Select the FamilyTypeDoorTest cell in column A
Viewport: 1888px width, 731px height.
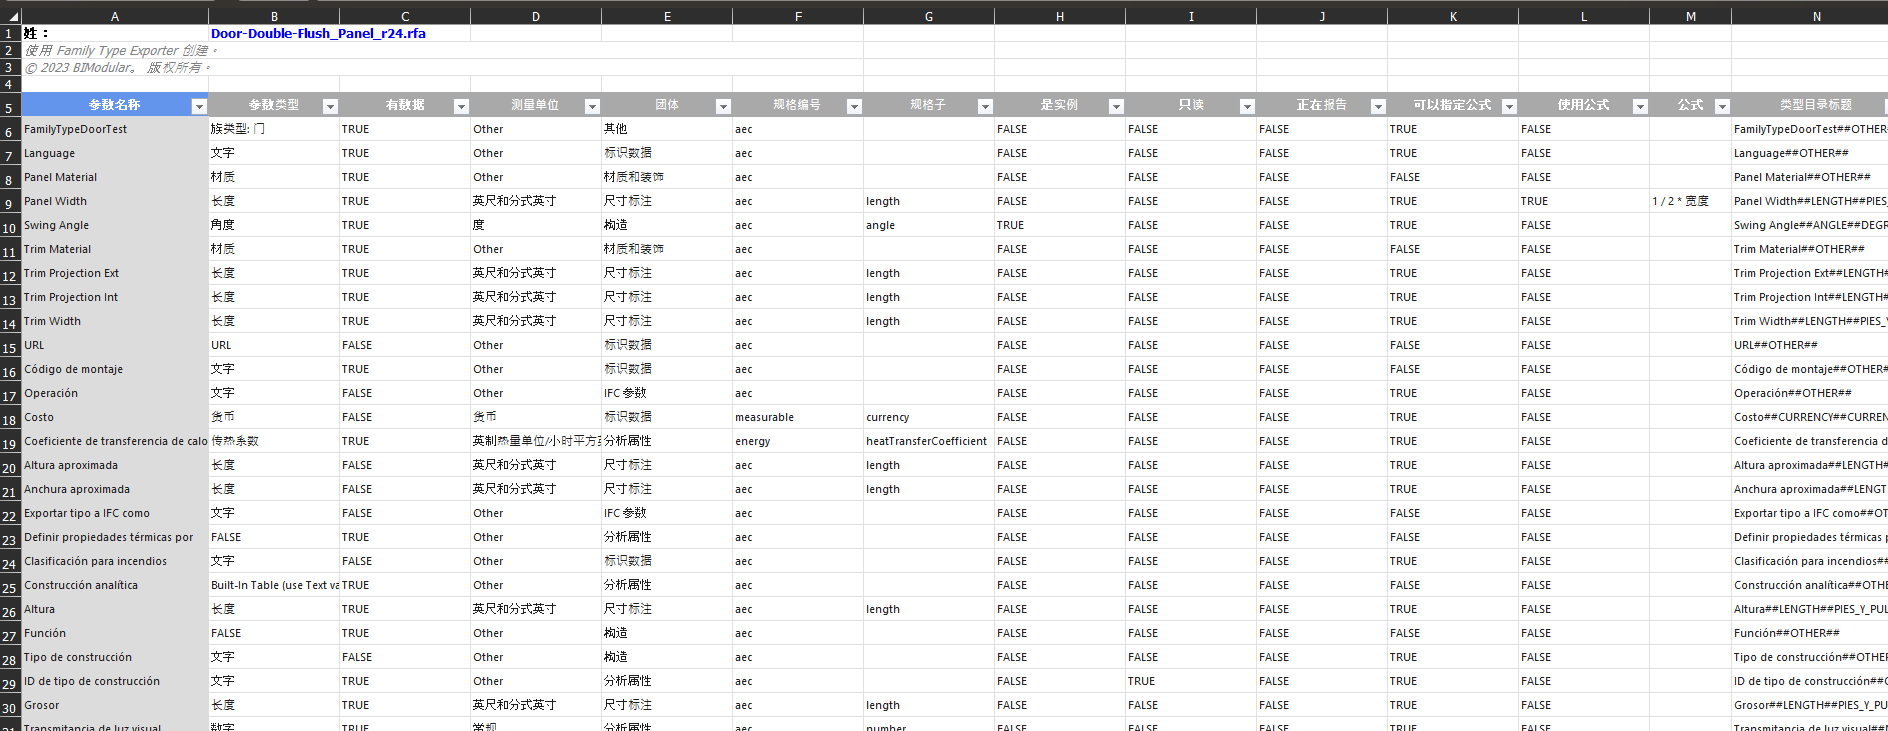coord(115,129)
